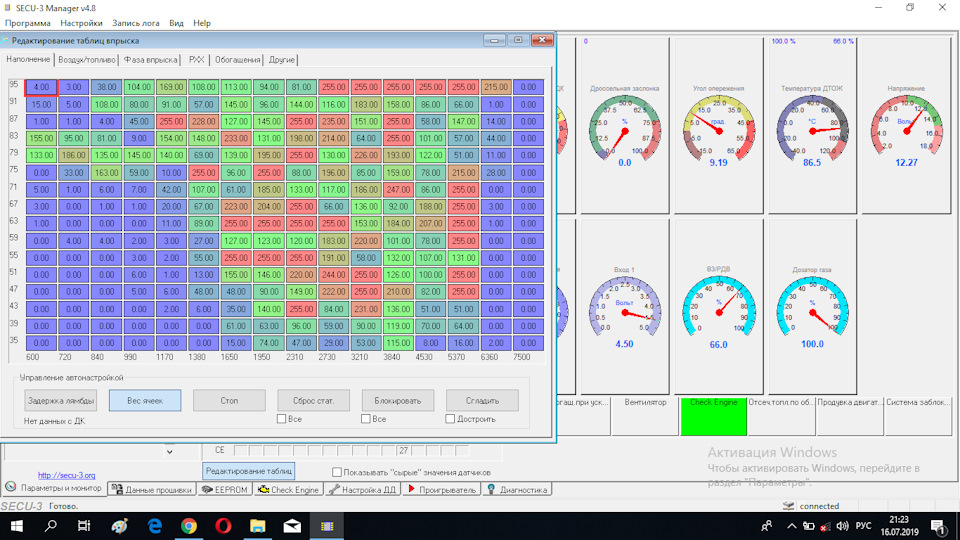This screenshot has height=540, width=960.
Task: Click the Вход 1 voltage gauge
Action: pyautogui.click(x=624, y=307)
